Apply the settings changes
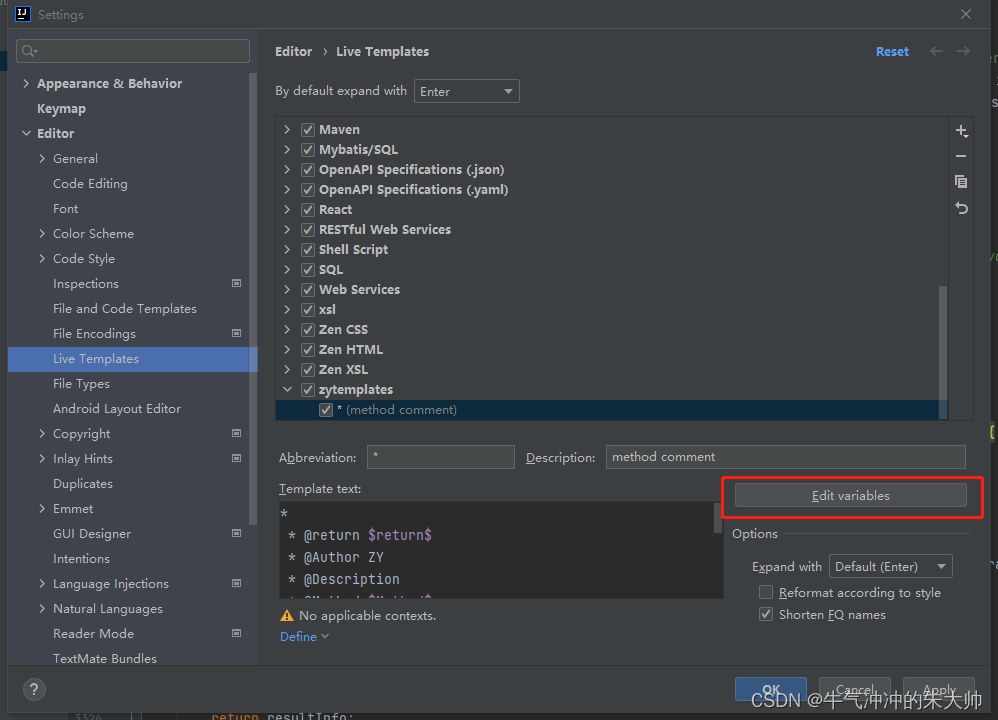This screenshot has height=720, width=998. pos(939,689)
